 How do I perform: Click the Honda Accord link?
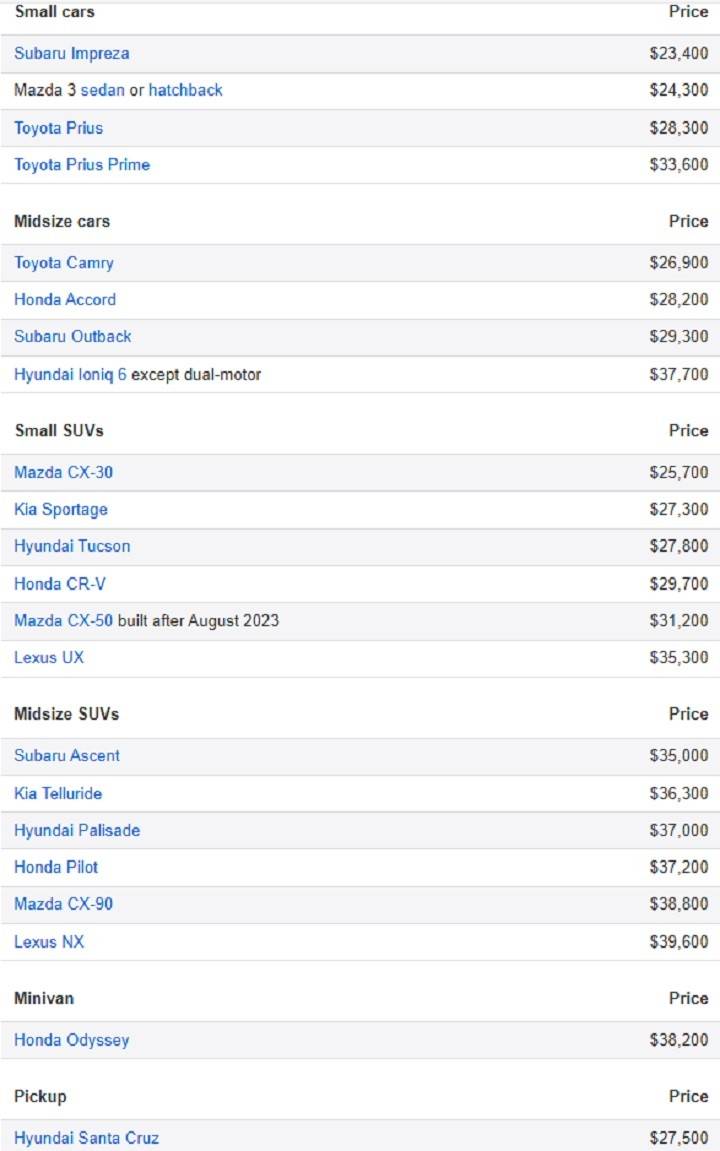point(65,300)
